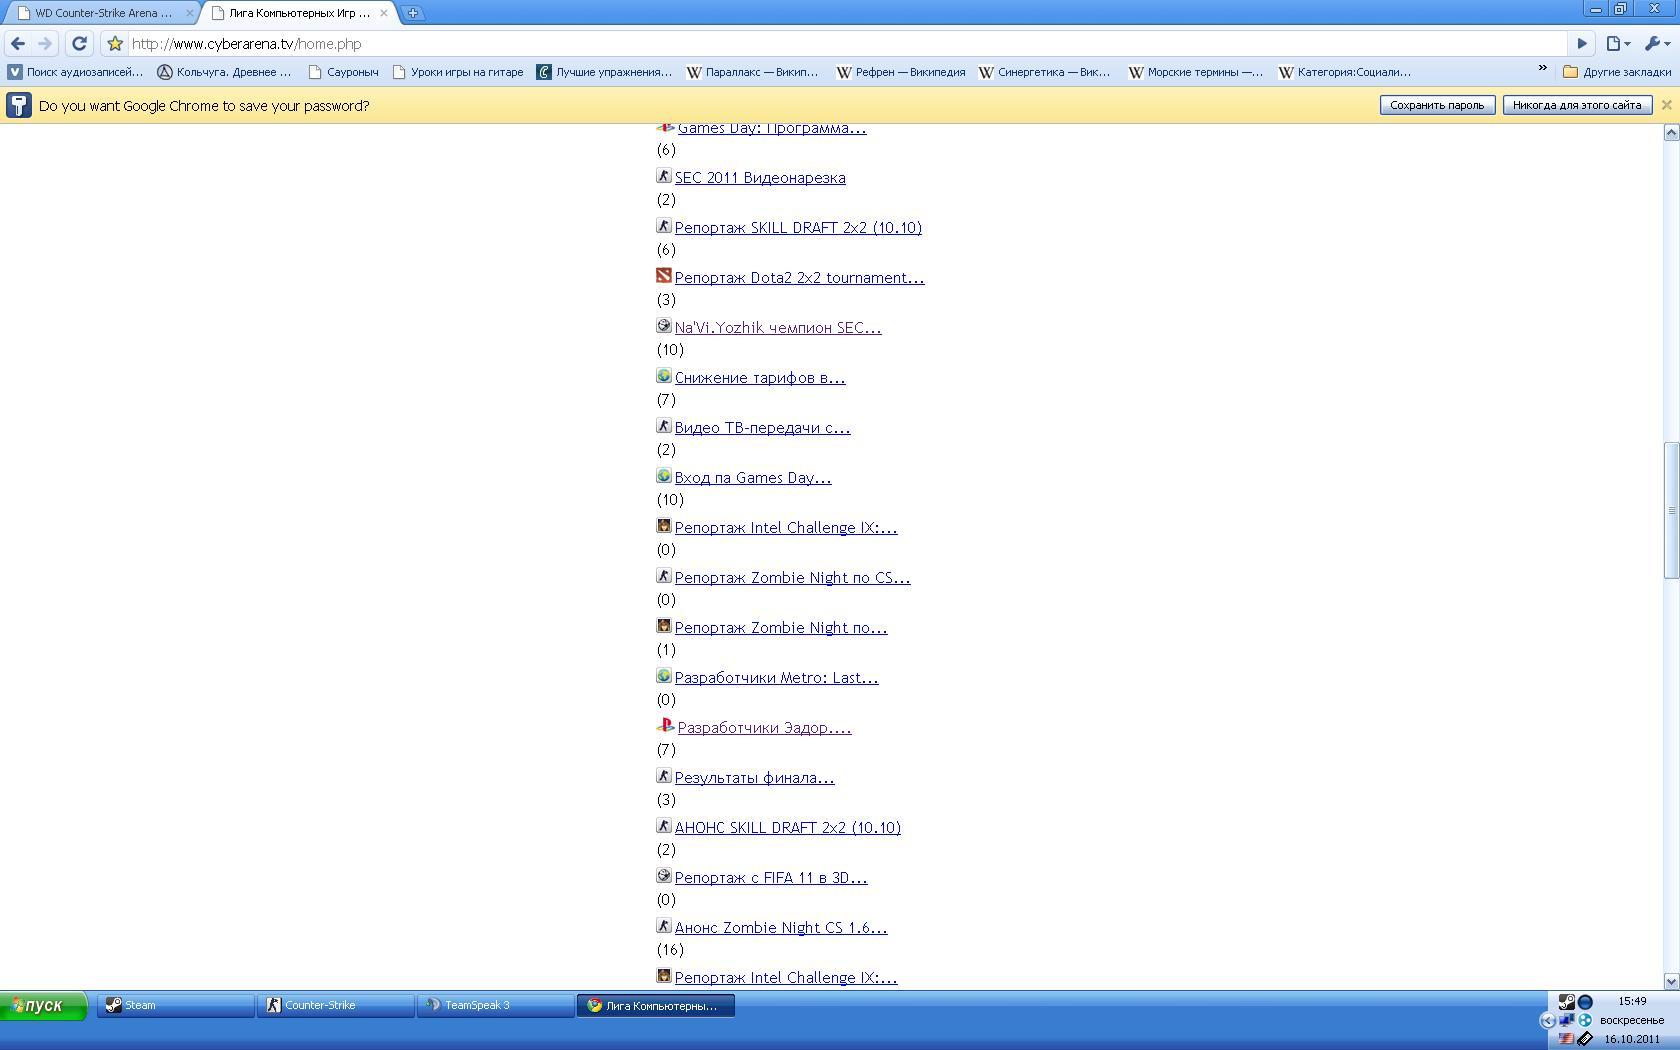Open the SEC 2011 Видеонарезка link
The height and width of the screenshot is (1050, 1680).
tap(760, 178)
